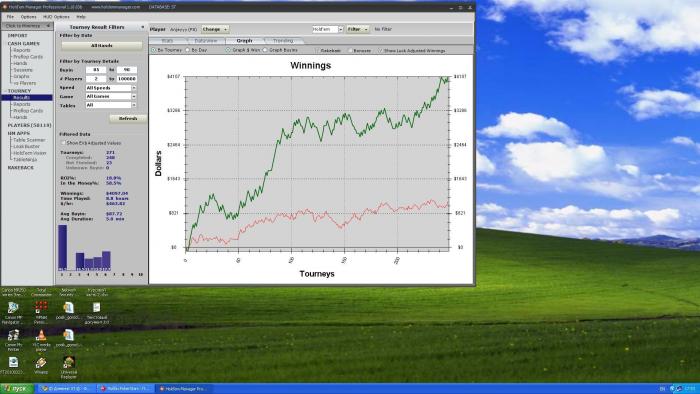Image resolution: width=700 pixels, height=394 pixels.
Task: Open Leak Buster under HM Apps
Action: (x=26, y=146)
